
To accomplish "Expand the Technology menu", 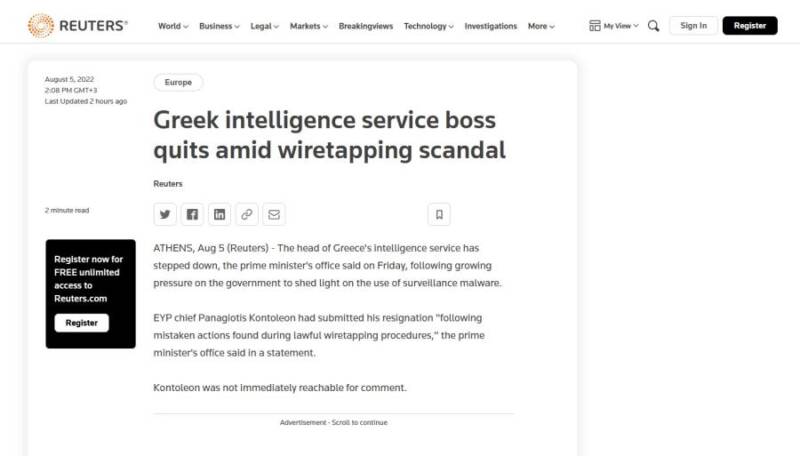I will (428, 26).
